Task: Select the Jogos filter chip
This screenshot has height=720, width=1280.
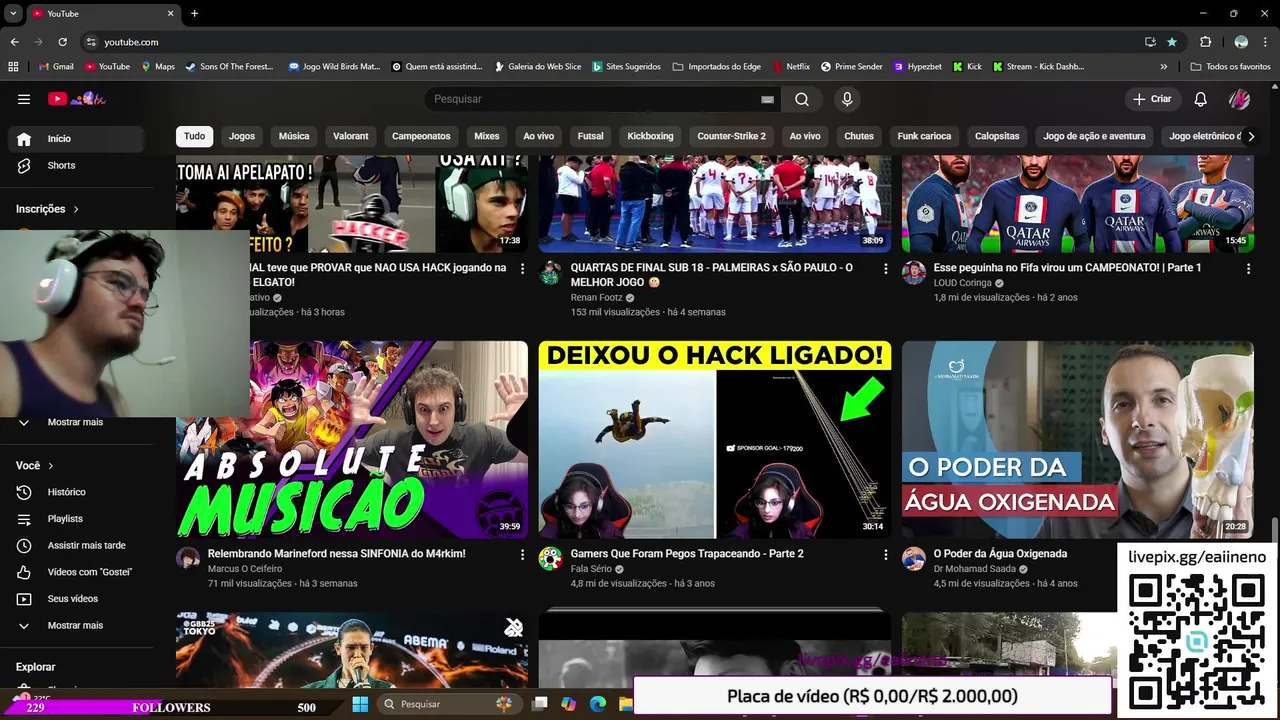Action: [x=242, y=136]
